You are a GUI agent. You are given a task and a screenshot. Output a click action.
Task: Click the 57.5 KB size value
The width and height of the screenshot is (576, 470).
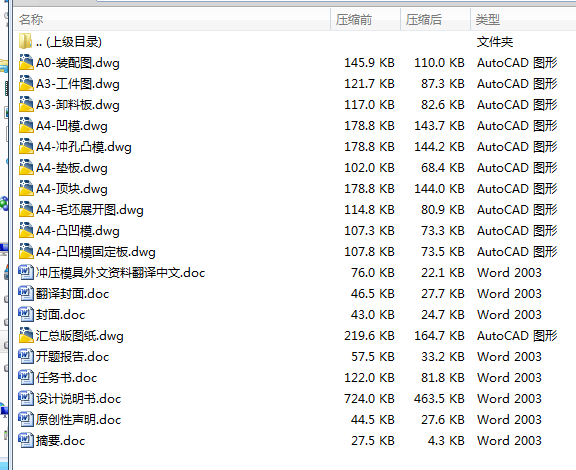pos(372,356)
